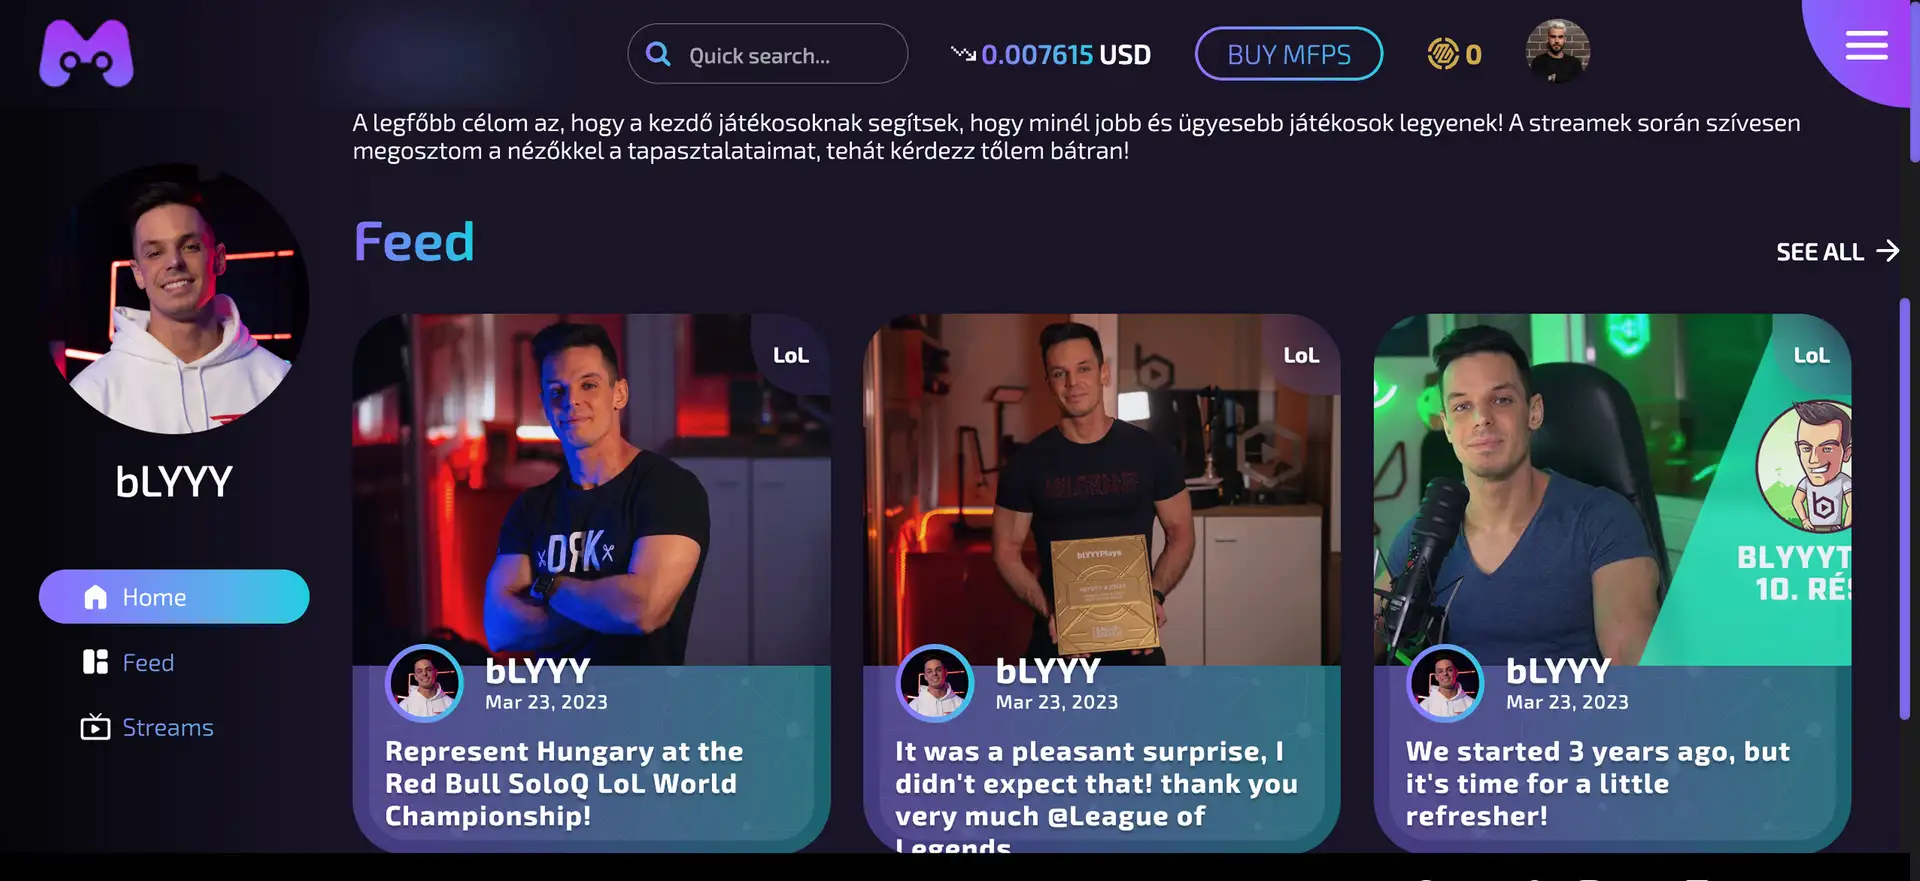Select the Home sidebar item
Screen dimensions: 1920x881
point(174,597)
